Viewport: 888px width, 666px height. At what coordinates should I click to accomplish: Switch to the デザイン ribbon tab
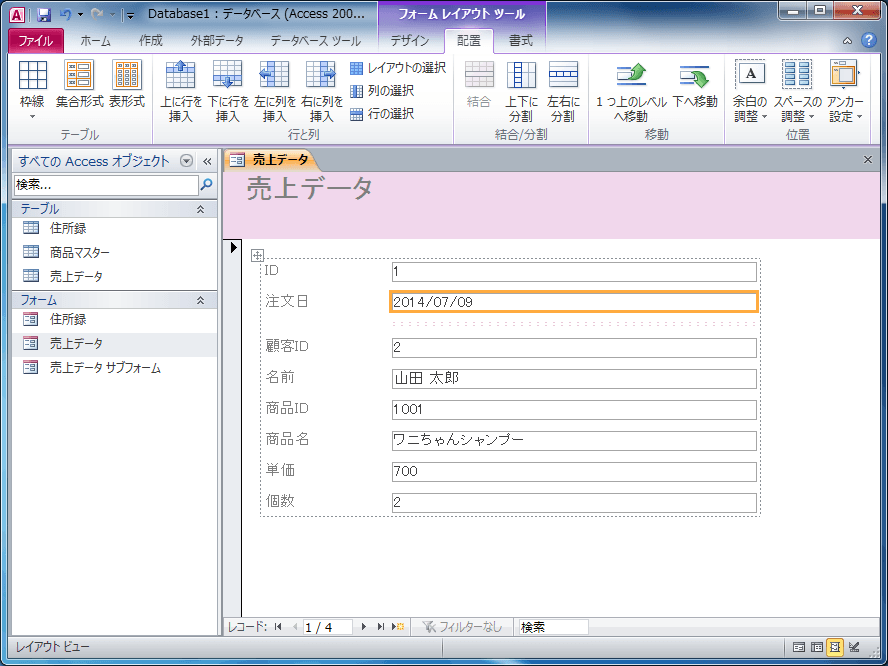(410, 41)
